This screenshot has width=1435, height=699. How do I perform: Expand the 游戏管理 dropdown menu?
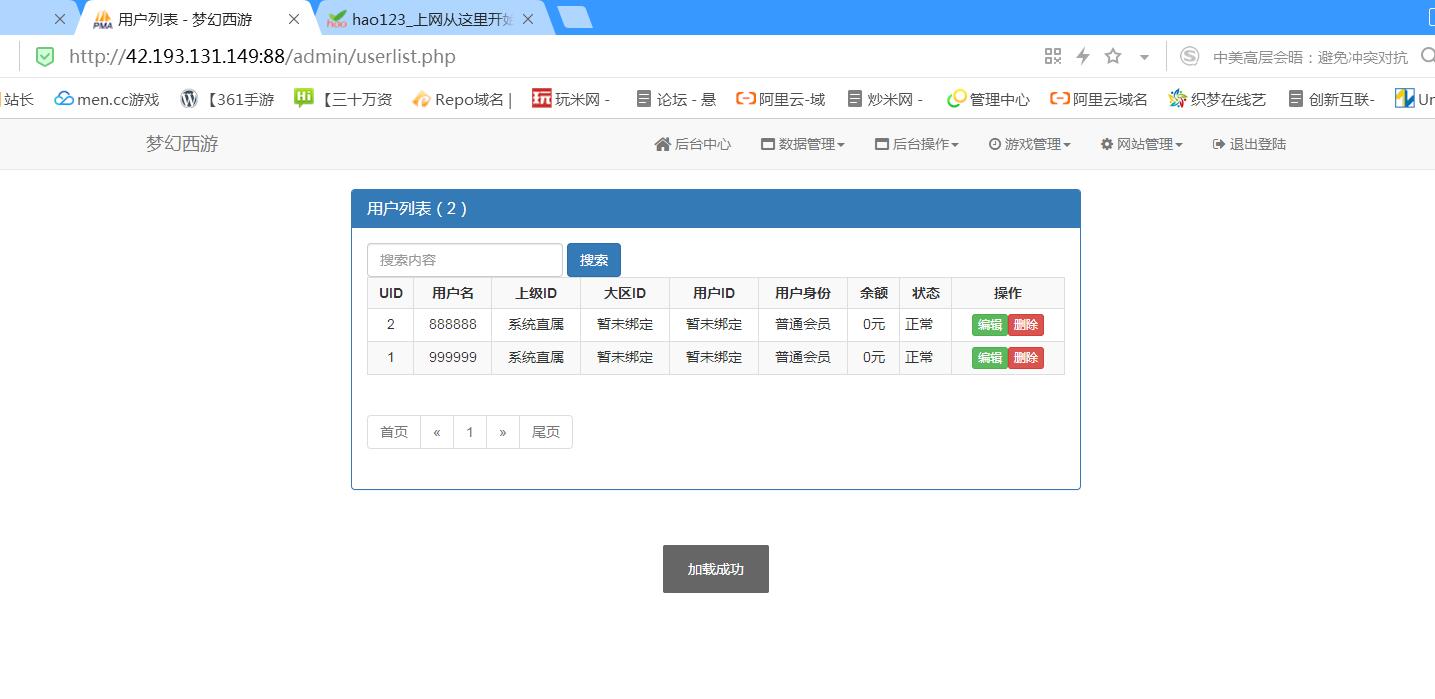(1030, 144)
